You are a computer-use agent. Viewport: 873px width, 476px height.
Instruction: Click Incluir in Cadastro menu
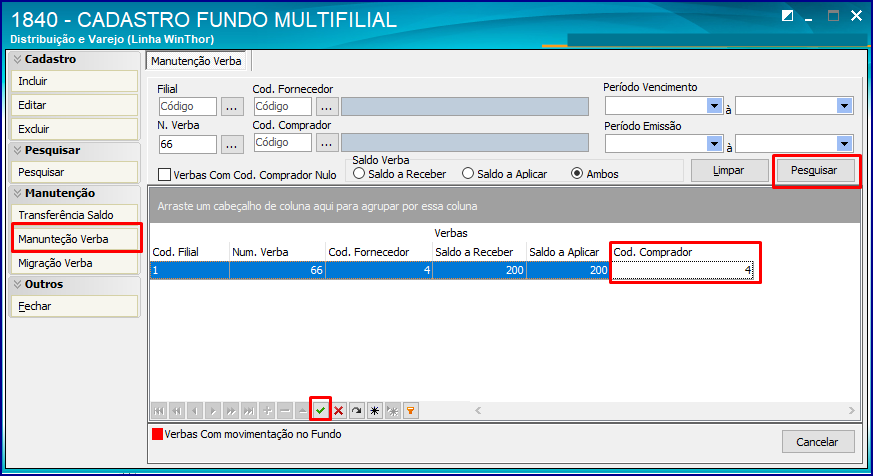[75, 81]
